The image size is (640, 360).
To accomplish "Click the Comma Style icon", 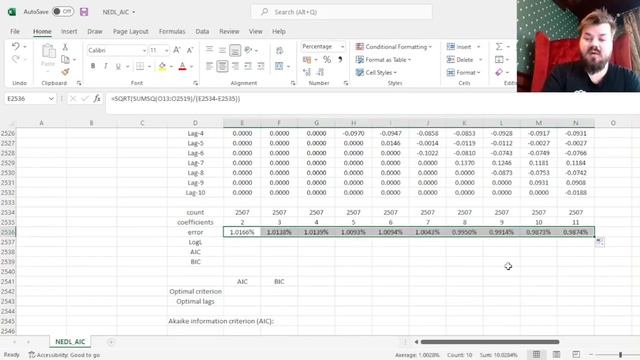I will coord(340,60).
